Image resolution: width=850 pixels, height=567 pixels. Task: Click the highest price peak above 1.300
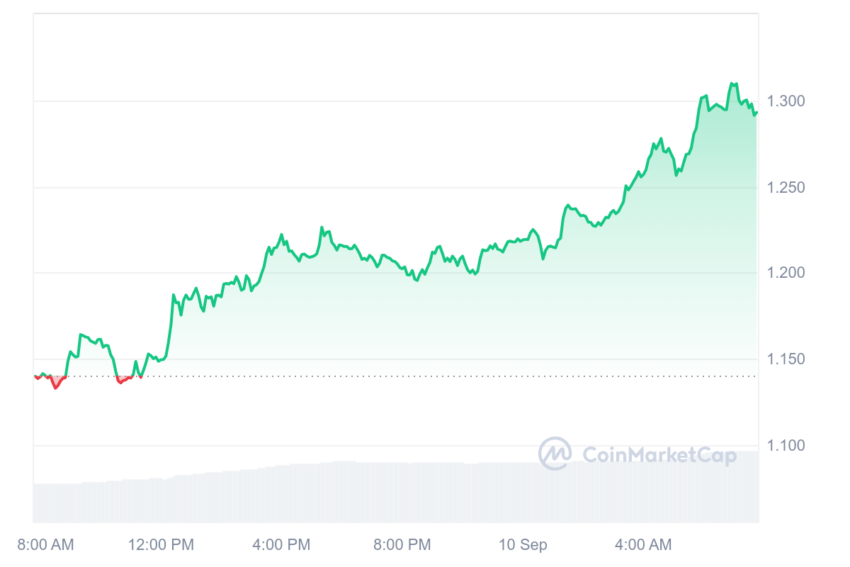point(733,84)
